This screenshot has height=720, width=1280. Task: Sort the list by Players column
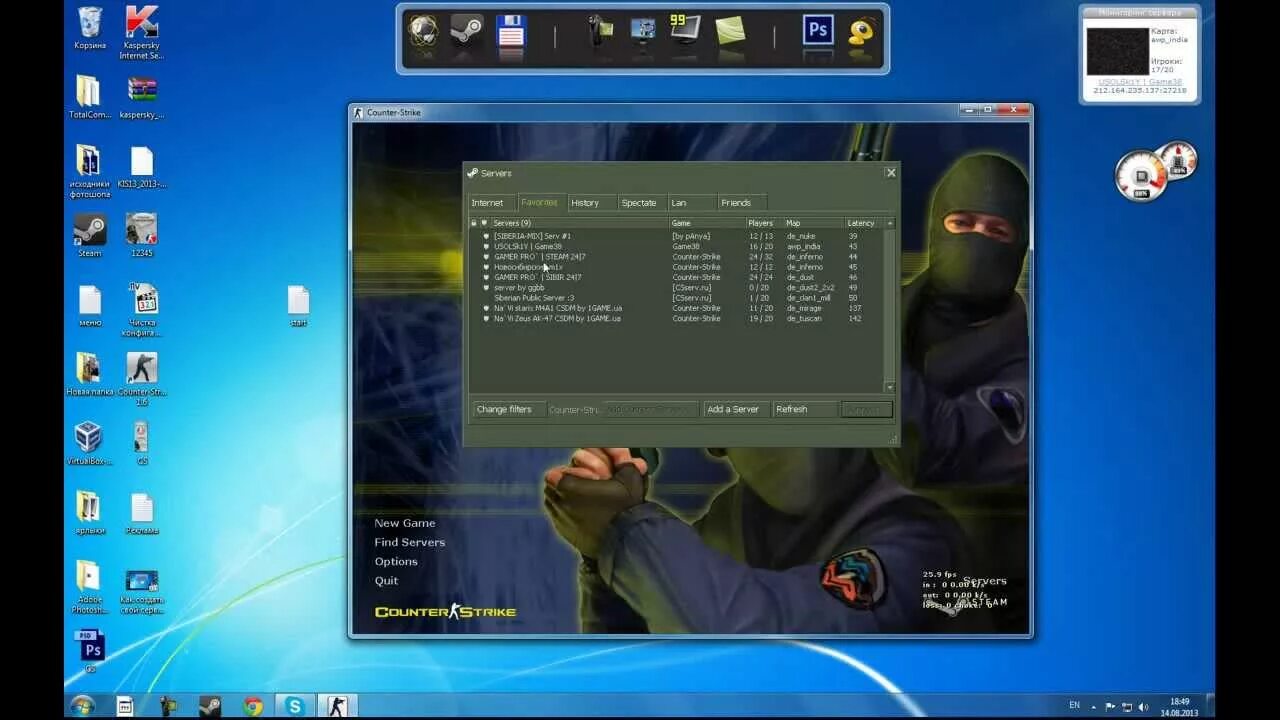pyautogui.click(x=764, y=223)
